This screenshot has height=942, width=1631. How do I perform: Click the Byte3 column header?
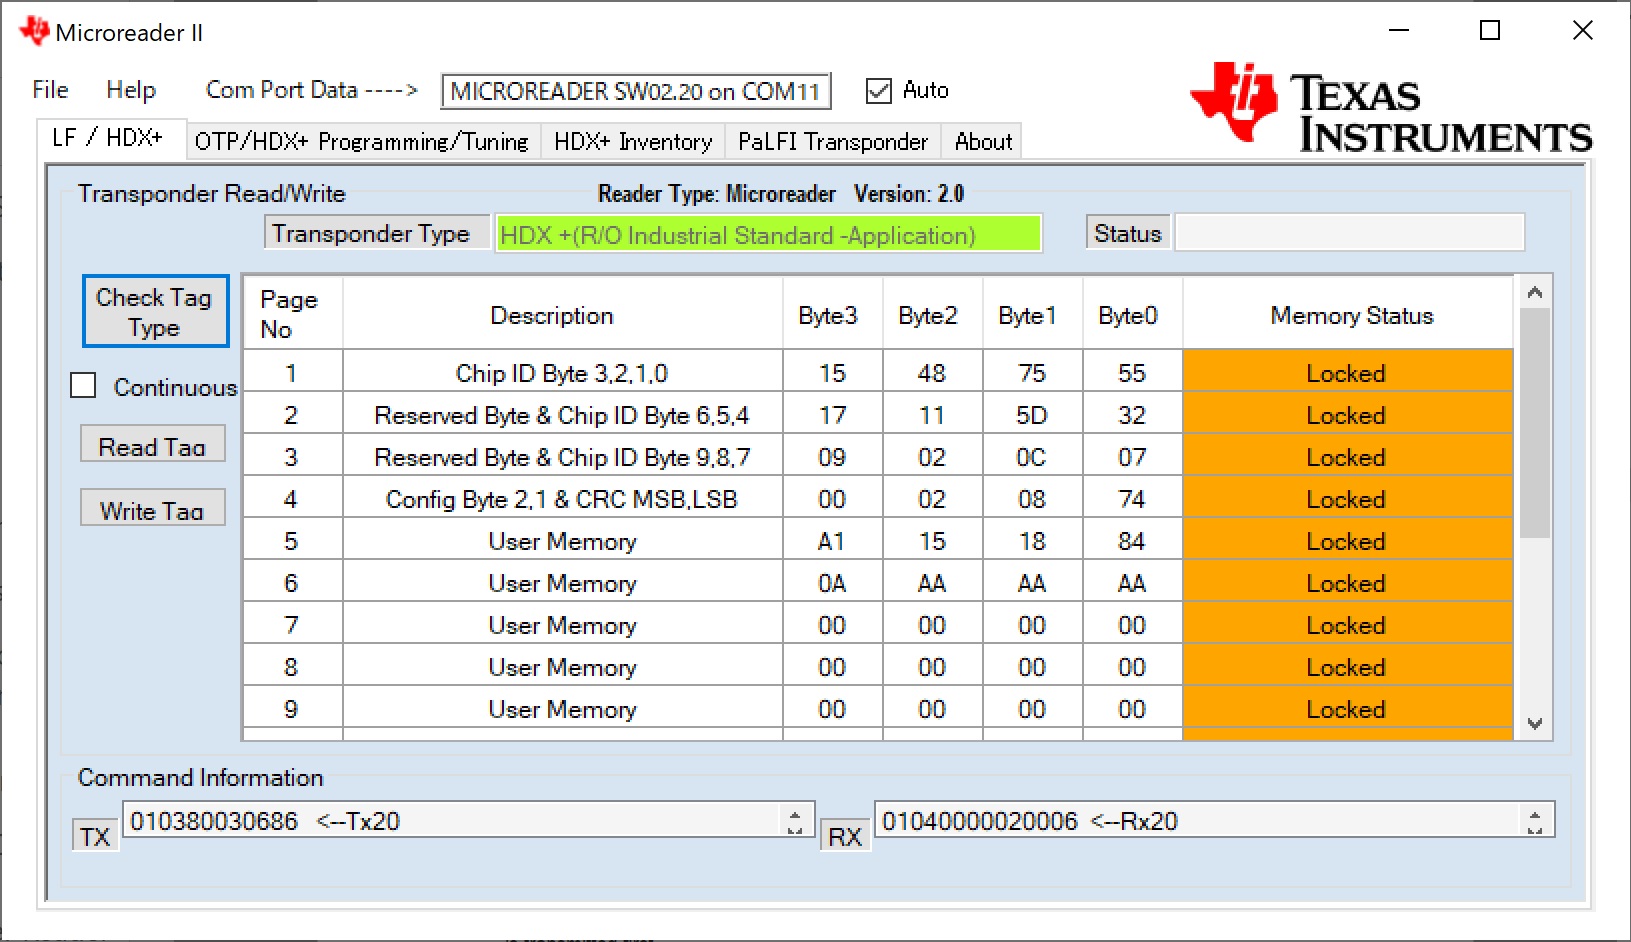(832, 315)
